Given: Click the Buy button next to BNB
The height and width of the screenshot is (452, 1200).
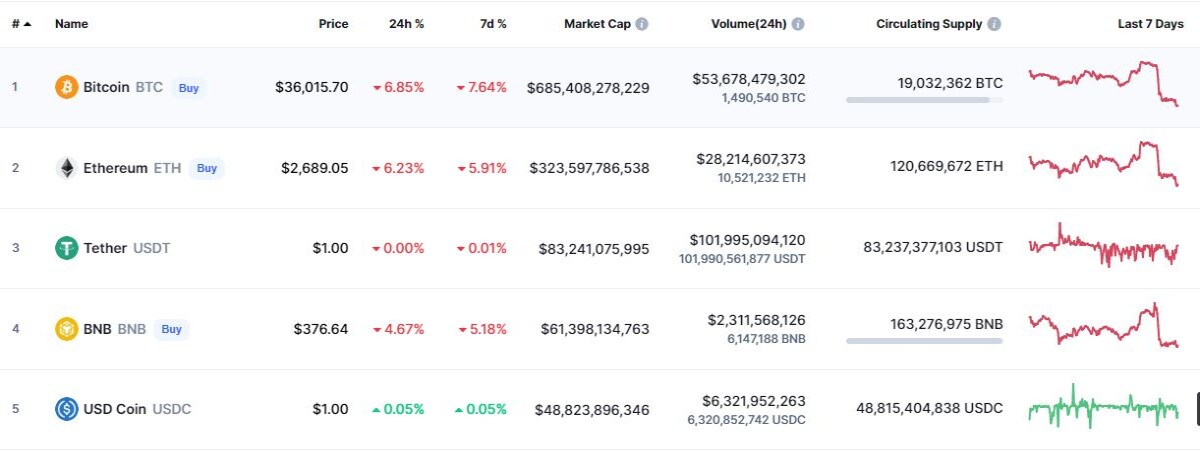Looking at the screenshot, I should 172,329.
